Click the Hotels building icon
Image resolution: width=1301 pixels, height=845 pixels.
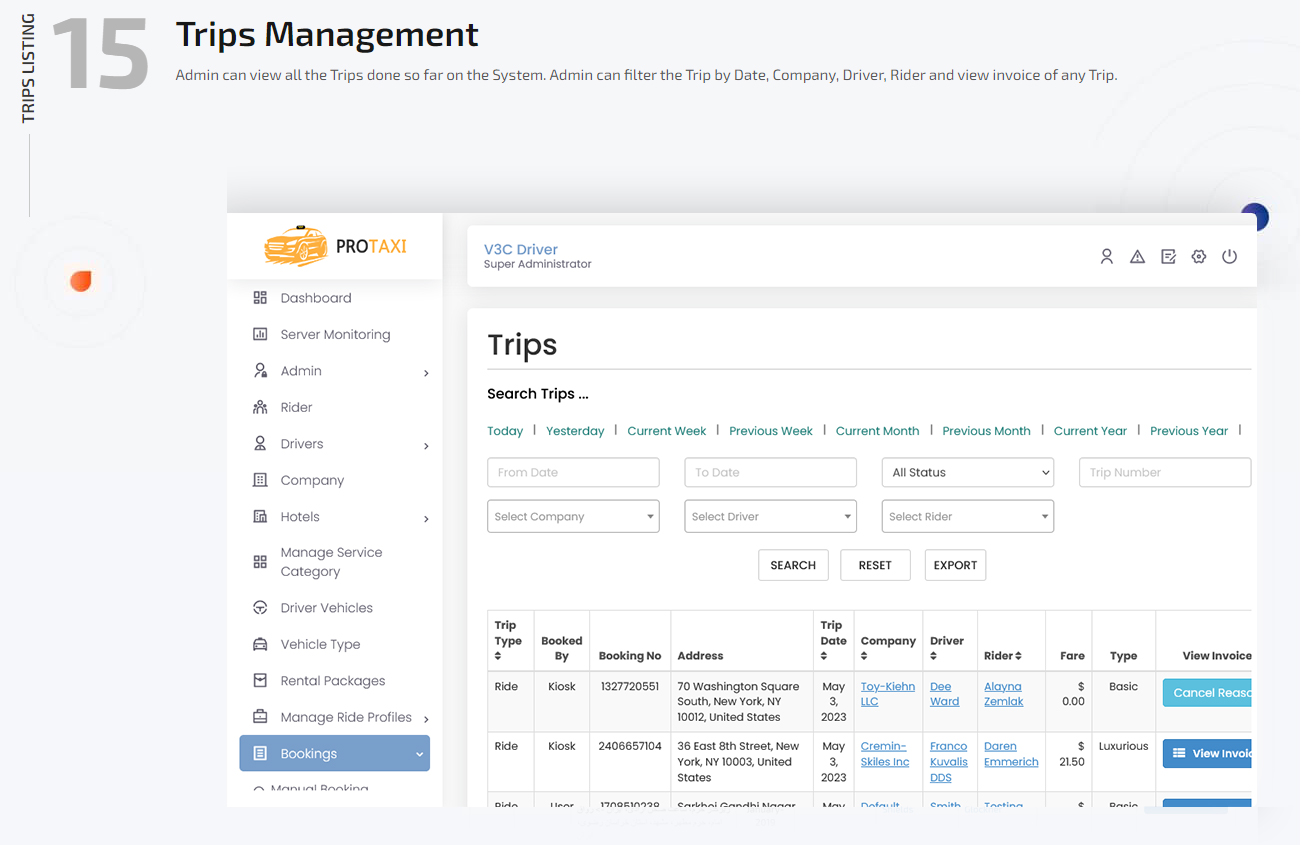260,517
